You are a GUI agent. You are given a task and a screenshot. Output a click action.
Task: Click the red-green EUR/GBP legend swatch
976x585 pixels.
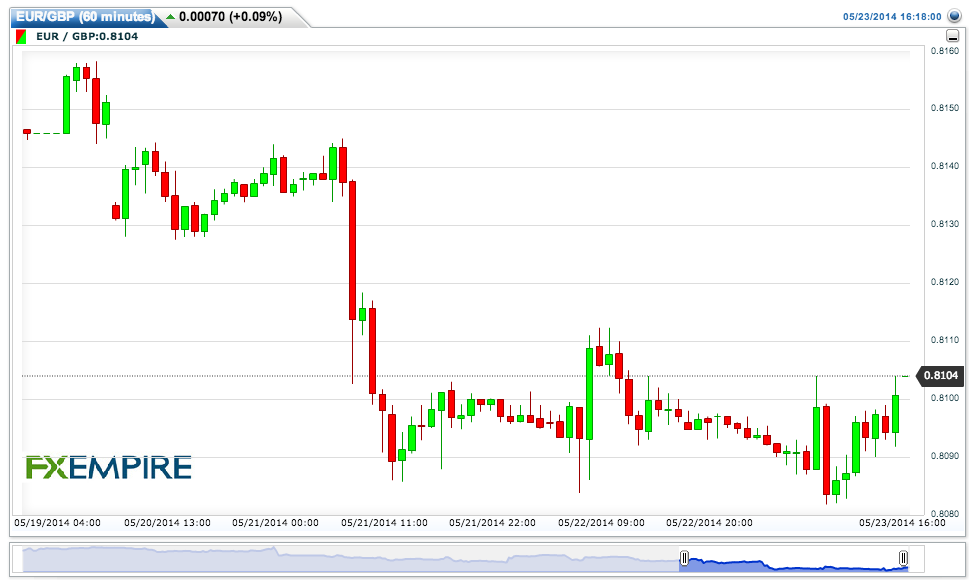coord(21,37)
